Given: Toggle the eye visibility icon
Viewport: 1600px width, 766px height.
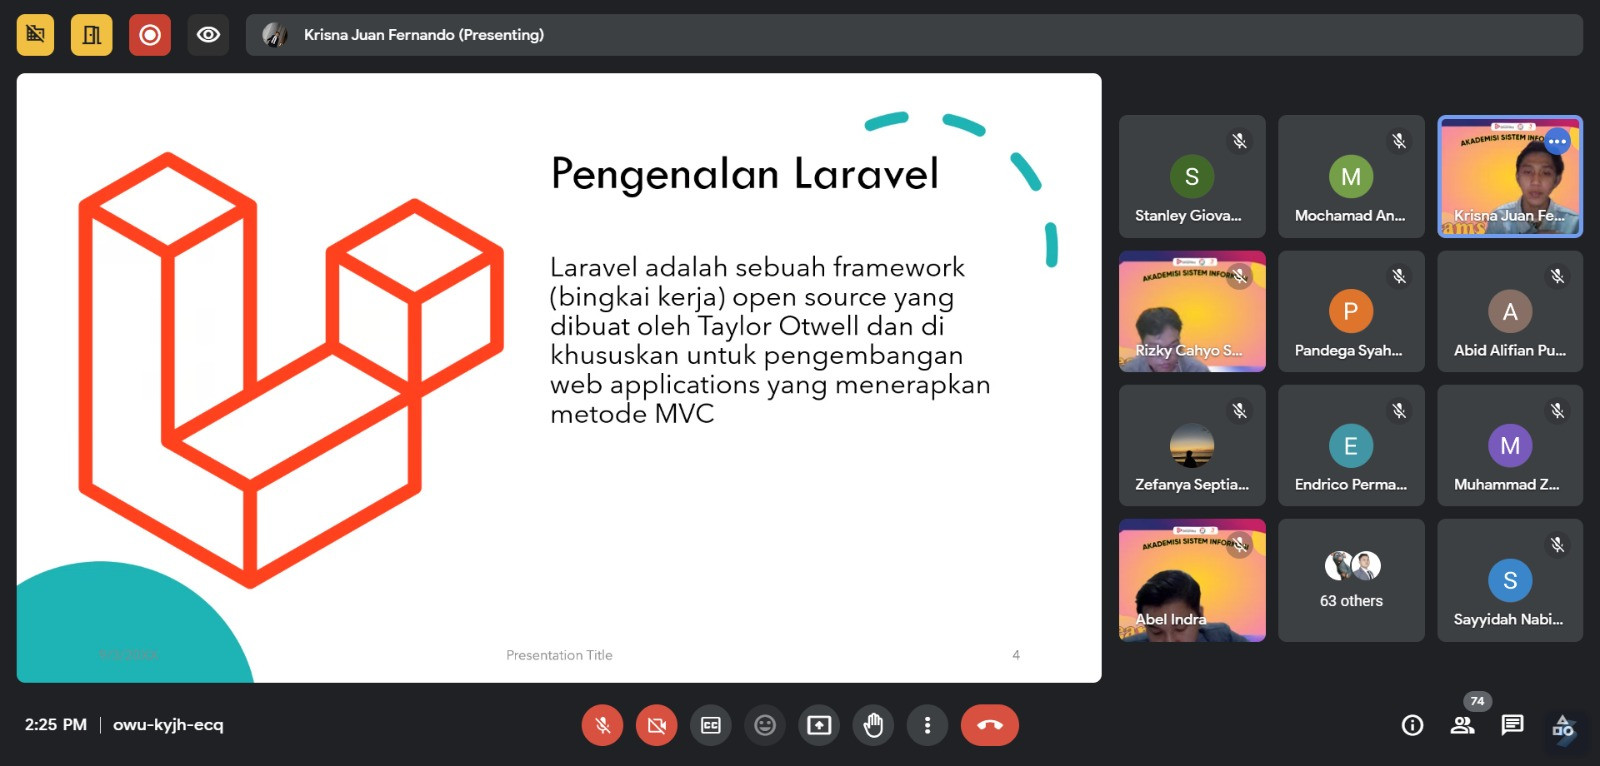Looking at the screenshot, I should [208, 35].
